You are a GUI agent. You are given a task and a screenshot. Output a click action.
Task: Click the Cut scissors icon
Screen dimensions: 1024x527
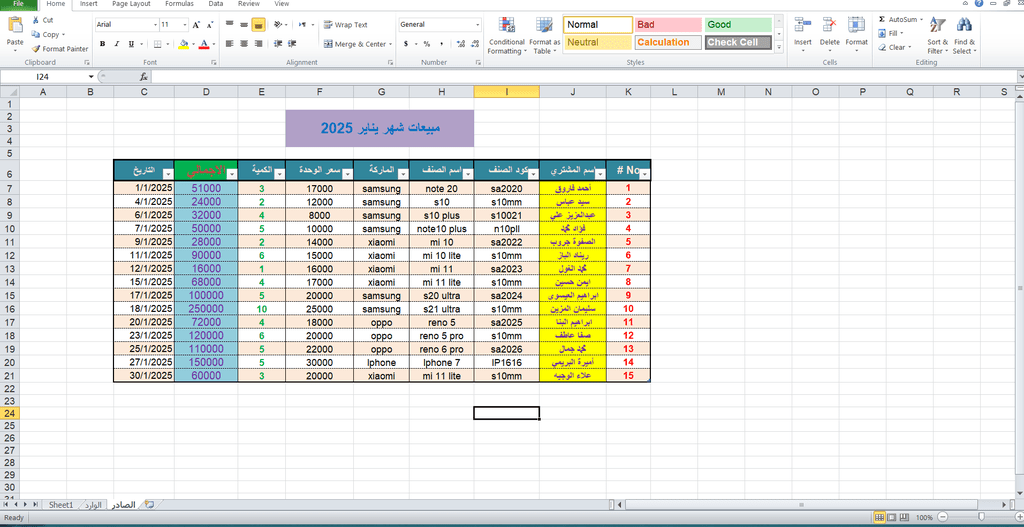coord(35,20)
